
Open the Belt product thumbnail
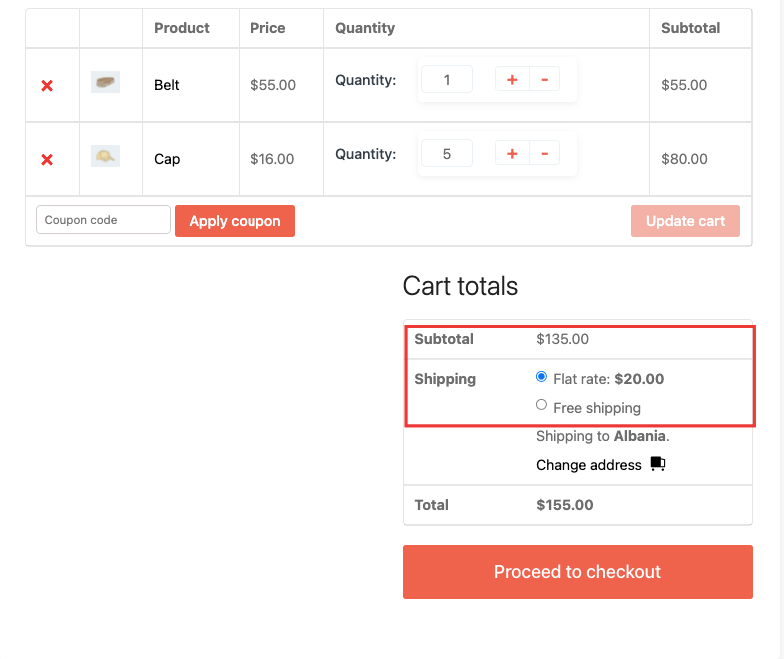point(106,82)
